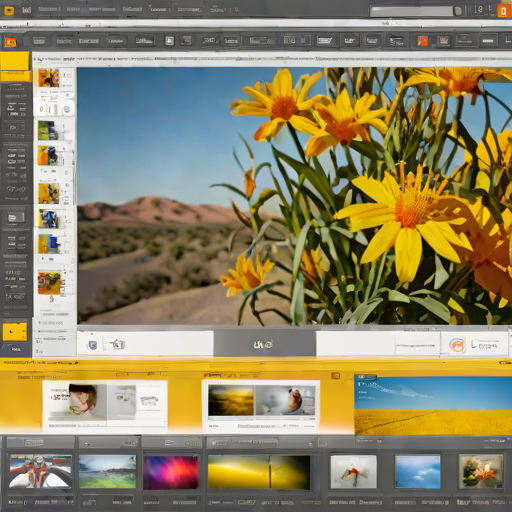512x512 pixels.
Task: Select the purple and red gradient thumbnail
Action: click(171, 472)
